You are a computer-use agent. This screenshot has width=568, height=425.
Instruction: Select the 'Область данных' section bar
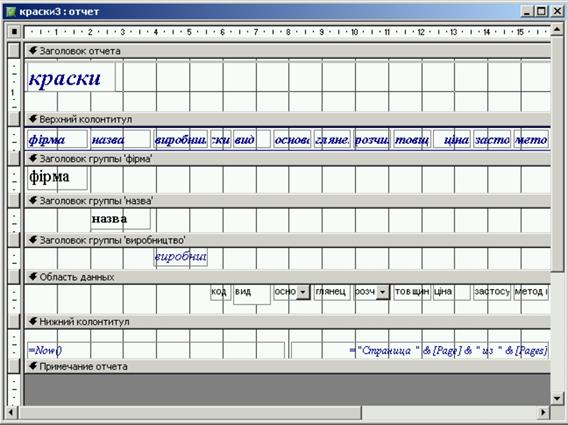[288, 277]
